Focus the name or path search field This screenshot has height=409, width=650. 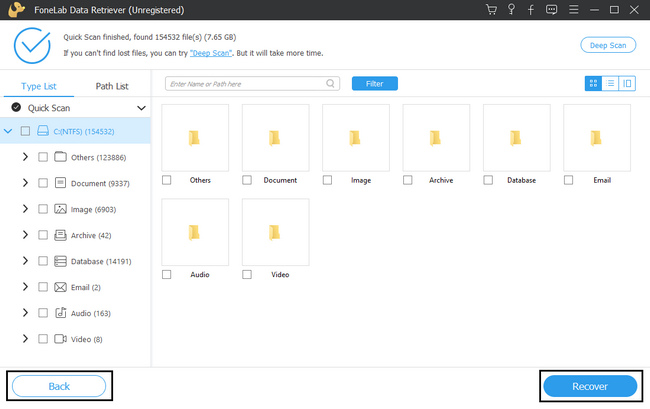252,84
